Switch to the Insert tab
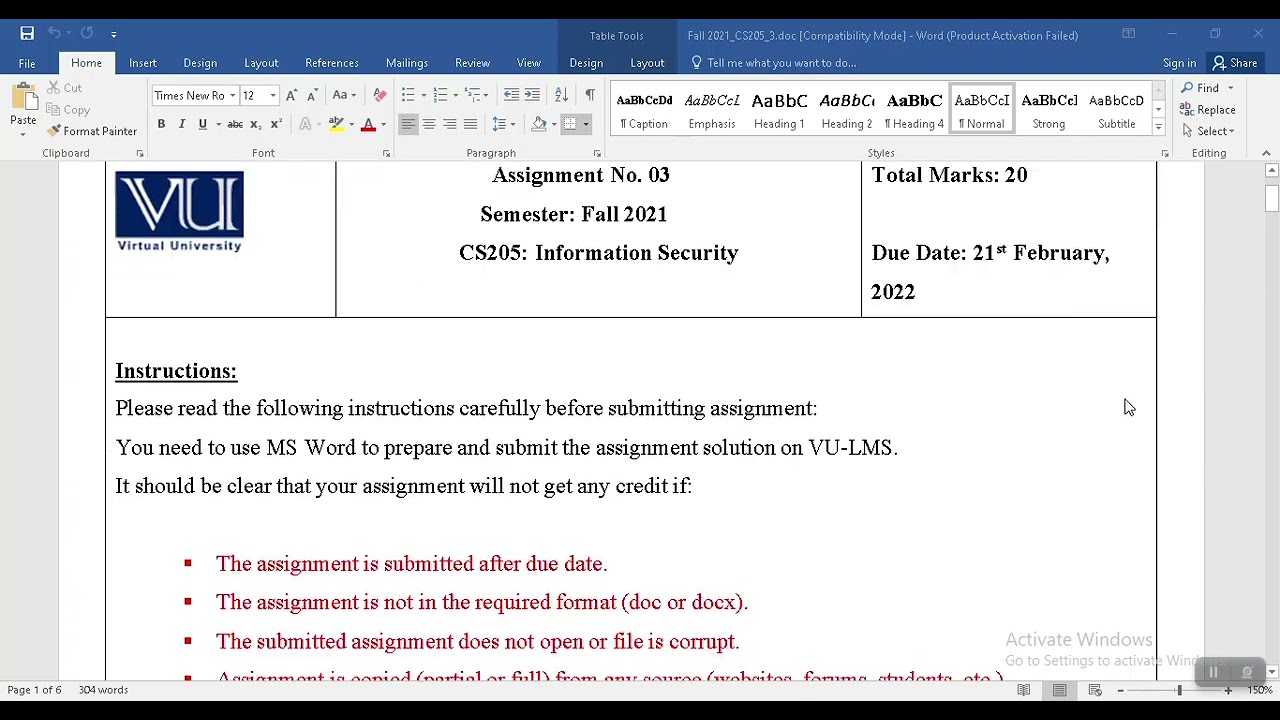1280x720 pixels. [142, 63]
